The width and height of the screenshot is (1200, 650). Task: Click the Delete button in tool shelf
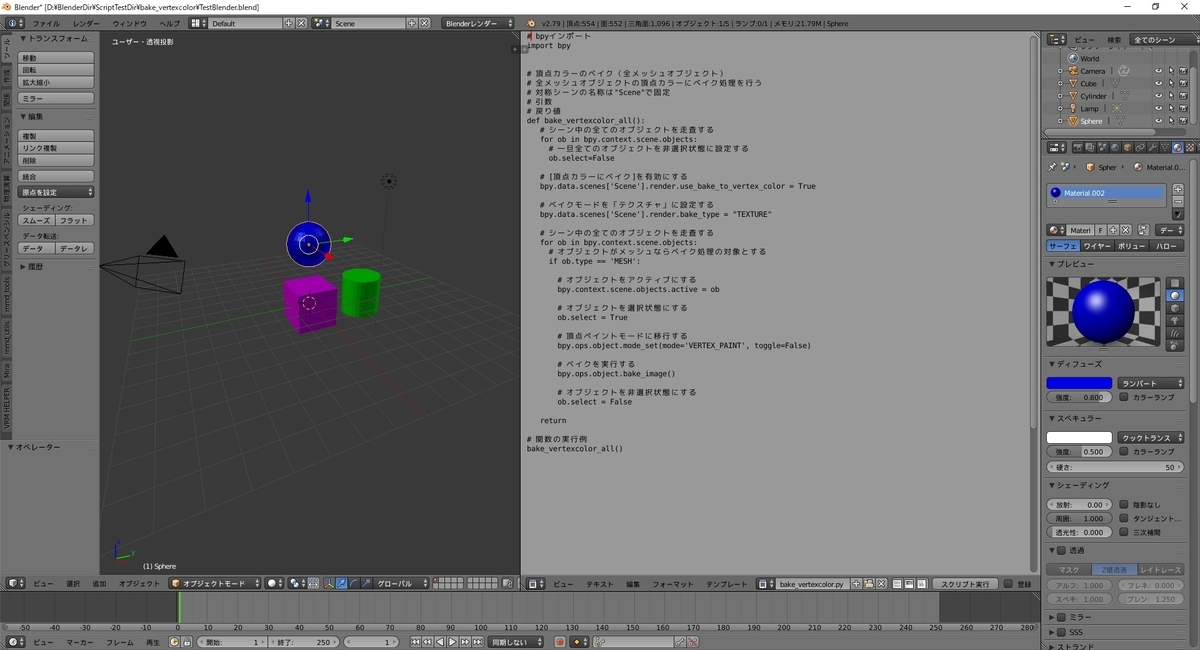coord(57,160)
